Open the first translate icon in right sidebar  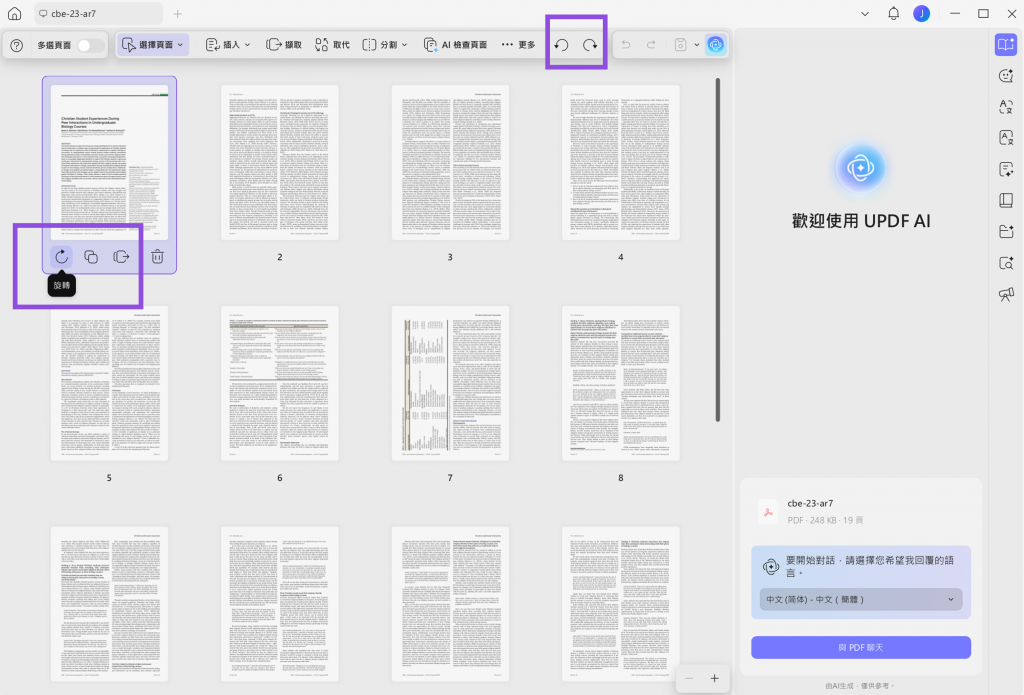tap(1006, 106)
